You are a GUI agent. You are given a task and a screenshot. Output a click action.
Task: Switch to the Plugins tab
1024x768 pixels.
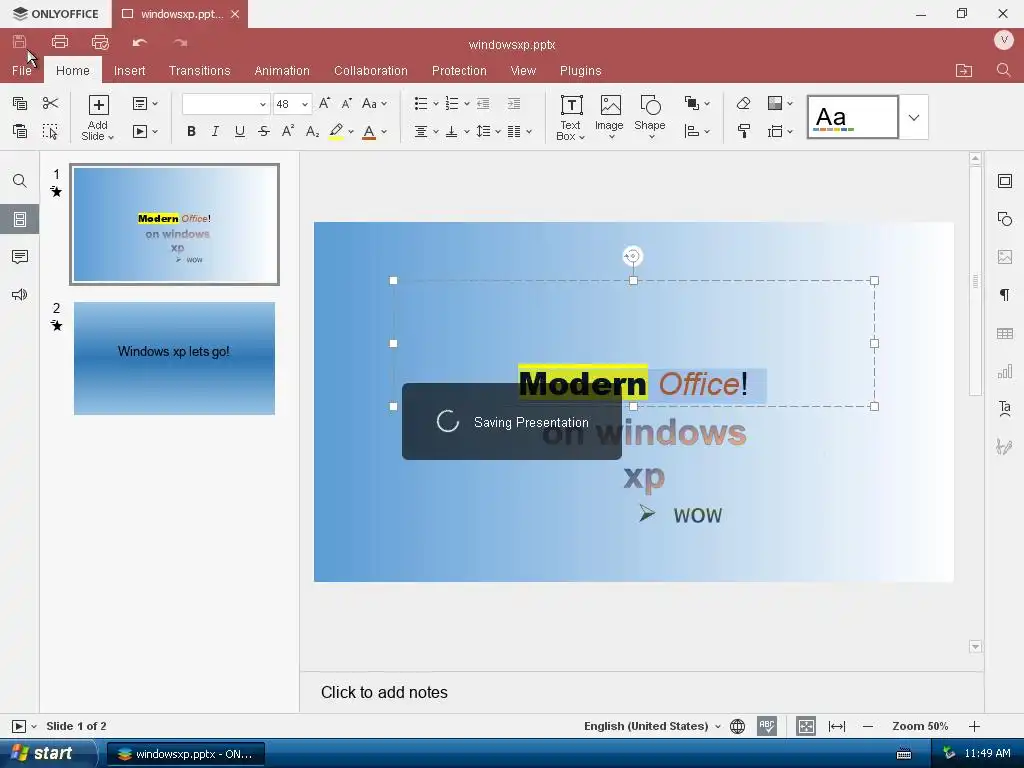pos(580,71)
